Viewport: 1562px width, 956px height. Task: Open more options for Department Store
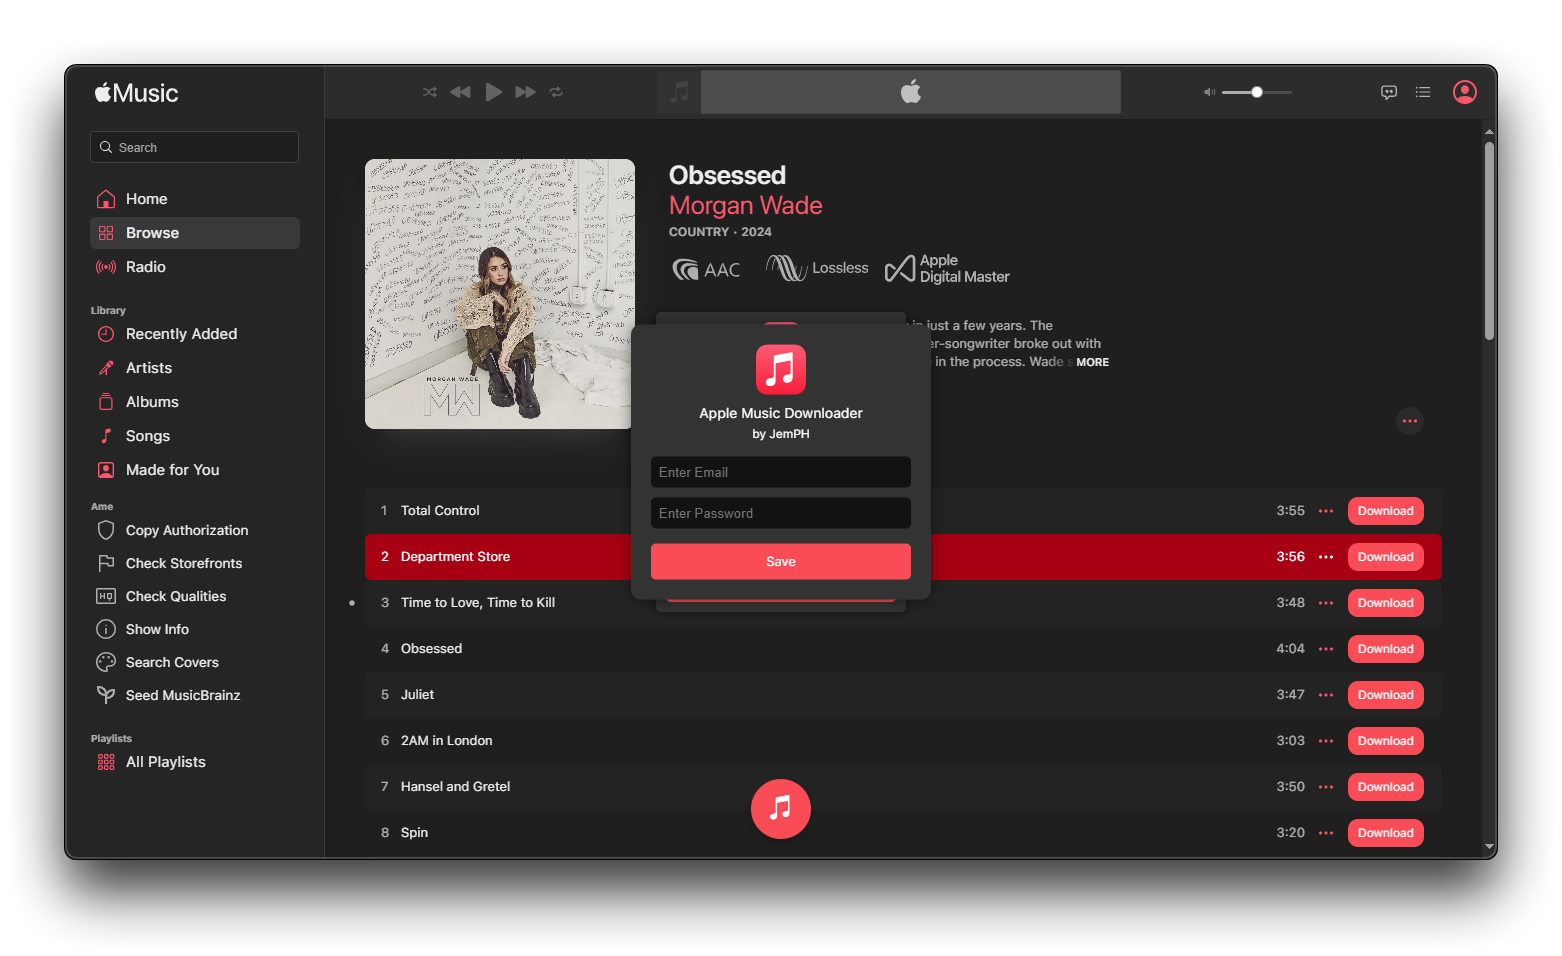point(1326,557)
